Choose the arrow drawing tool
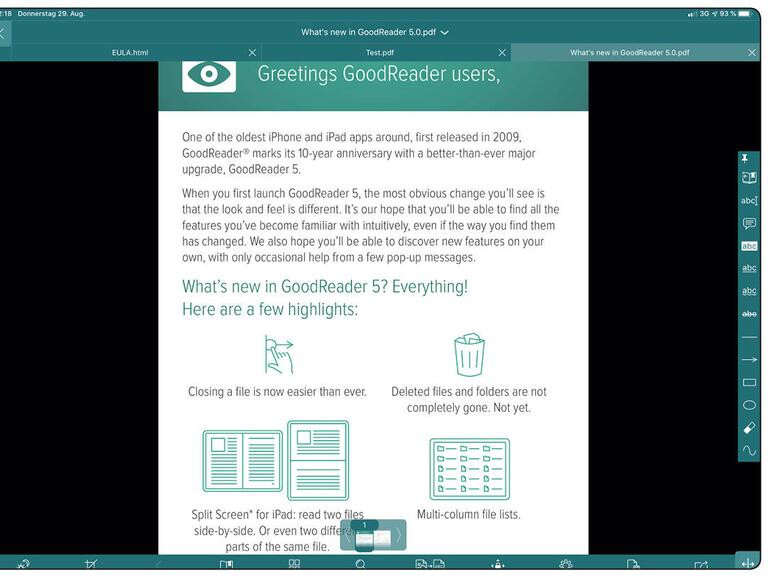 pyautogui.click(x=749, y=359)
